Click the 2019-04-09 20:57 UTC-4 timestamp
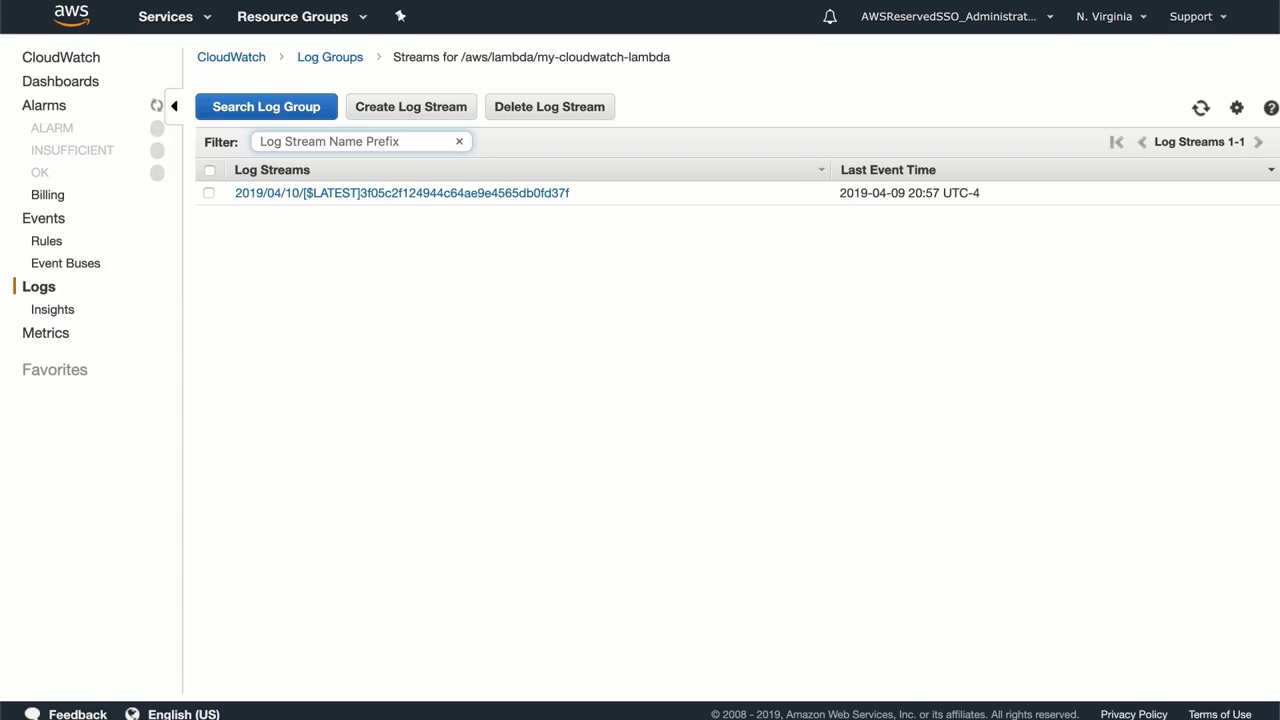Image resolution: width=1280 pixels, height=720 pixels. click(x=910, y=193)
